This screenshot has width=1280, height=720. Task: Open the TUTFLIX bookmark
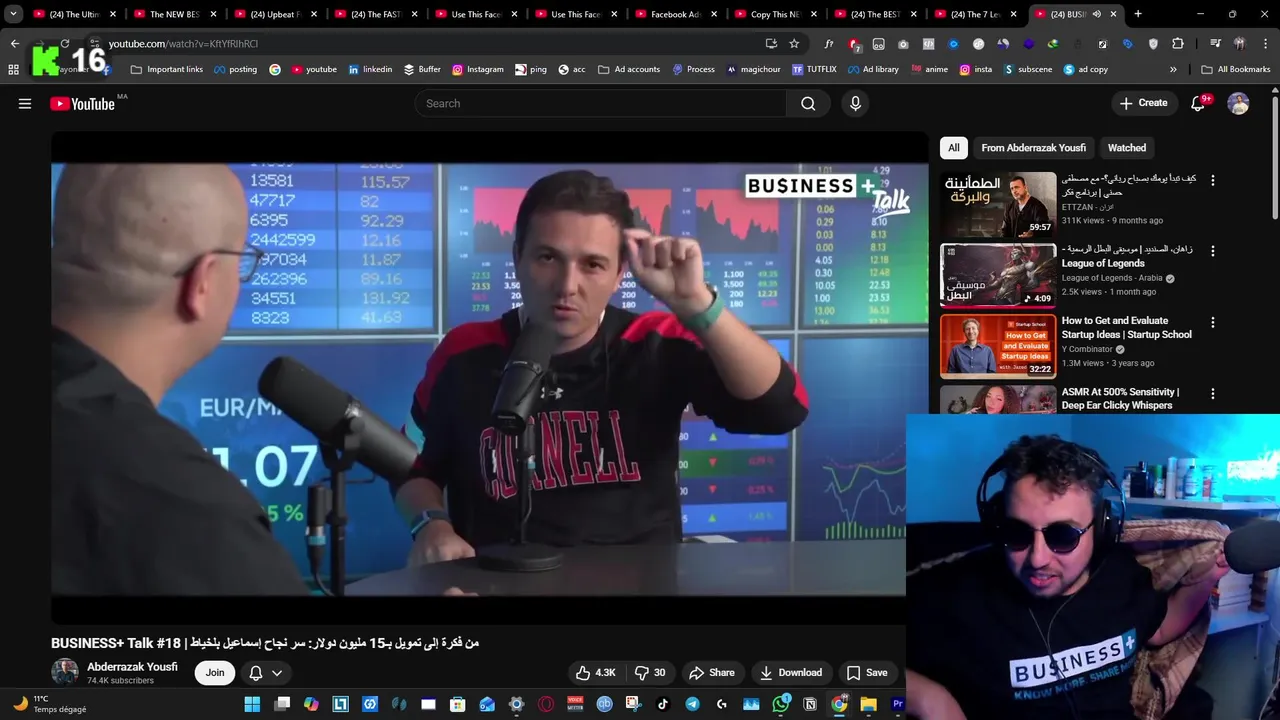pyautogui.click(x=814, y=70)
